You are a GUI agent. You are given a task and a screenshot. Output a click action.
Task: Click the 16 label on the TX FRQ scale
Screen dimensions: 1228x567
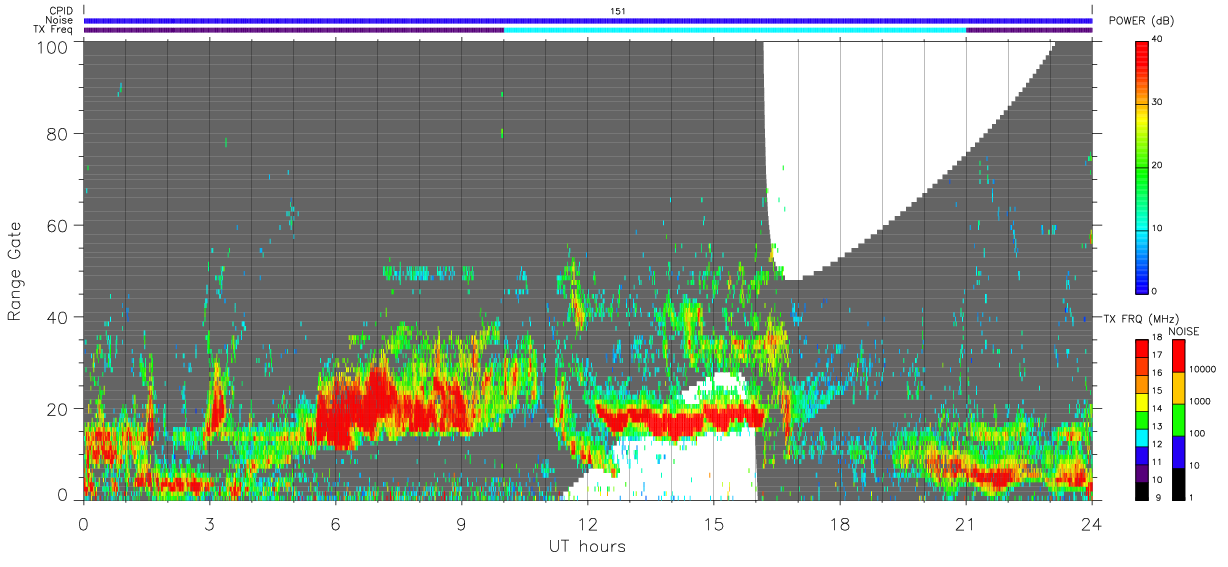click(x=1157, y=373)
